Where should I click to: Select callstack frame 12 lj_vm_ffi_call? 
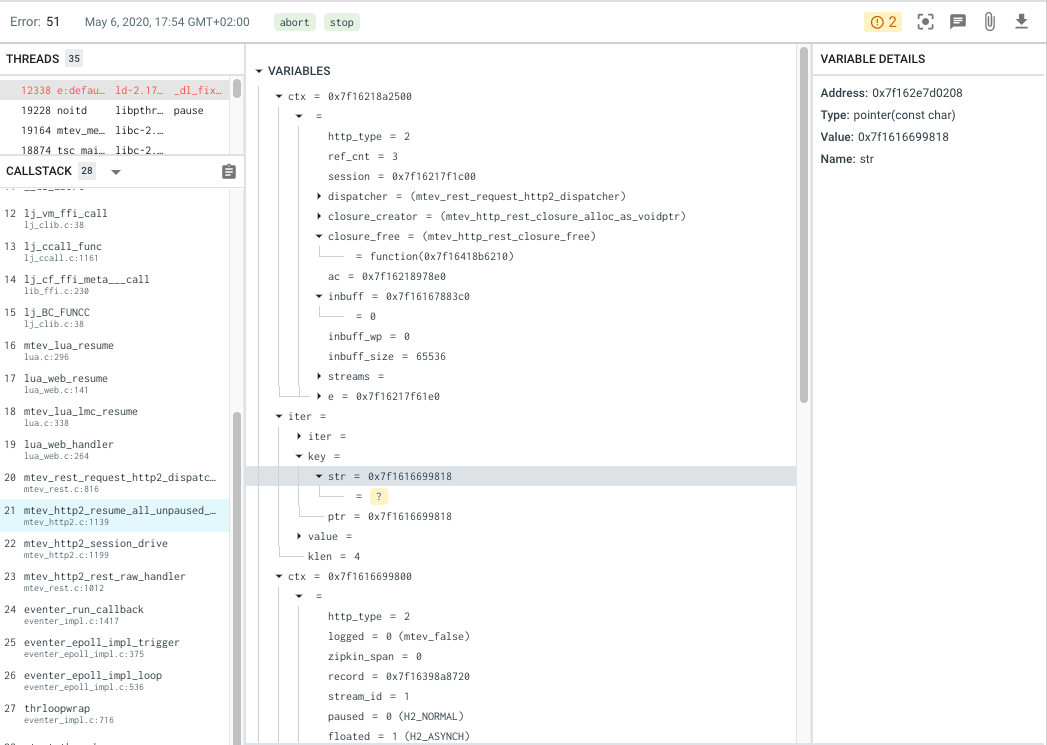tap(115, 218)
